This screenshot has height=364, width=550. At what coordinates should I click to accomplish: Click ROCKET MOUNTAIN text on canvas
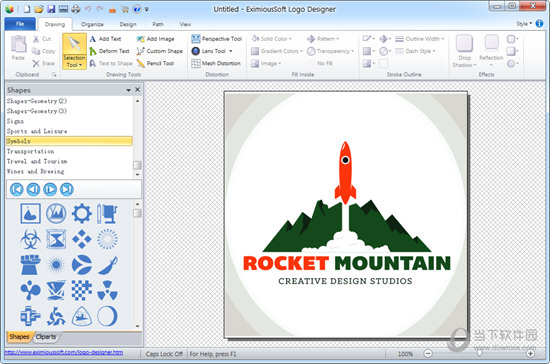tap(347, 263)
